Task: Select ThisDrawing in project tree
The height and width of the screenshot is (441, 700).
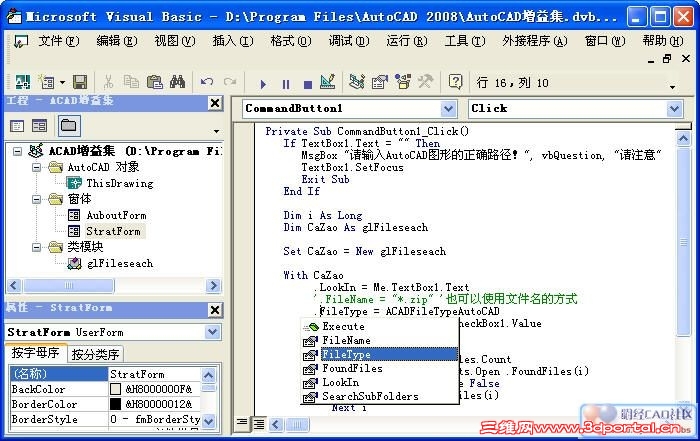Action: point(120,183)
